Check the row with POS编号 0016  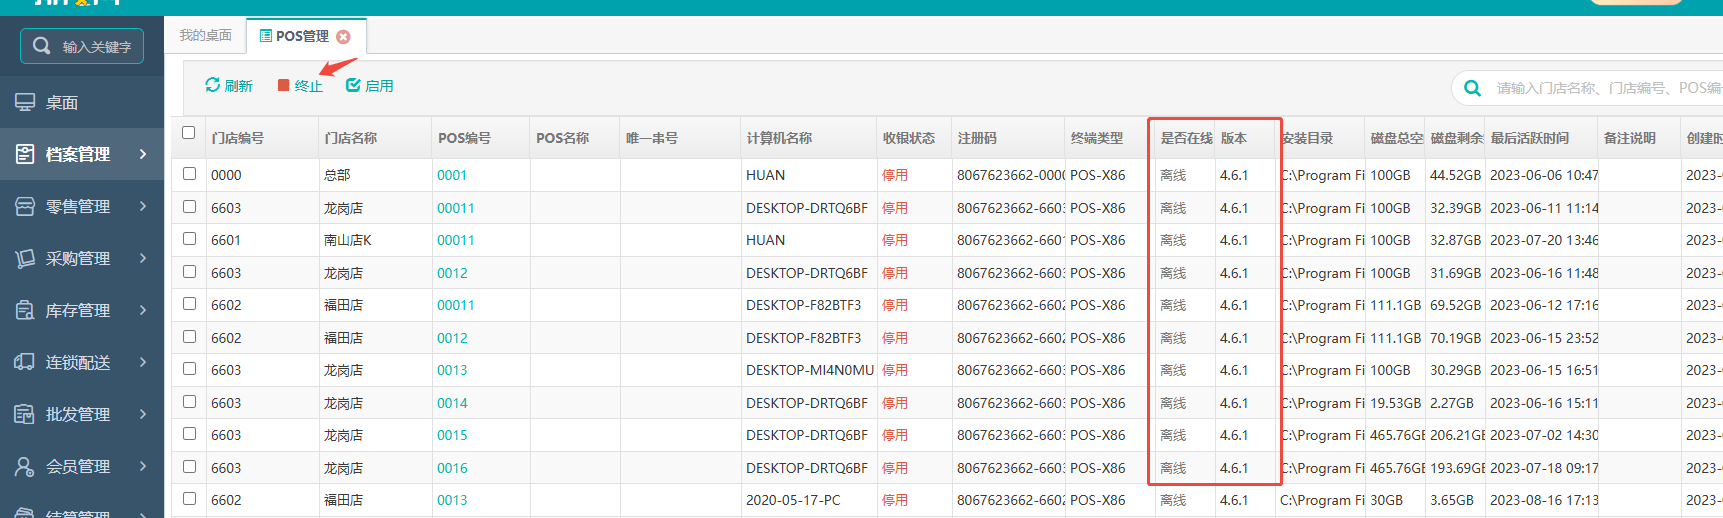point(189,466)
